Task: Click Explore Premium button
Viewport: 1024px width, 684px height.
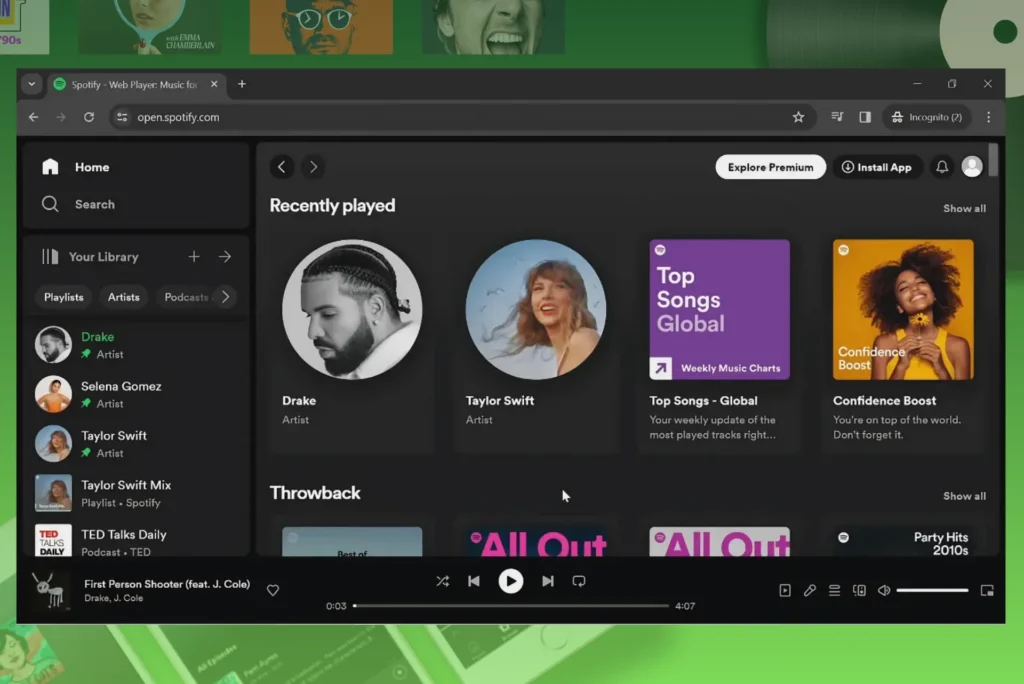Action: point(771,167)
